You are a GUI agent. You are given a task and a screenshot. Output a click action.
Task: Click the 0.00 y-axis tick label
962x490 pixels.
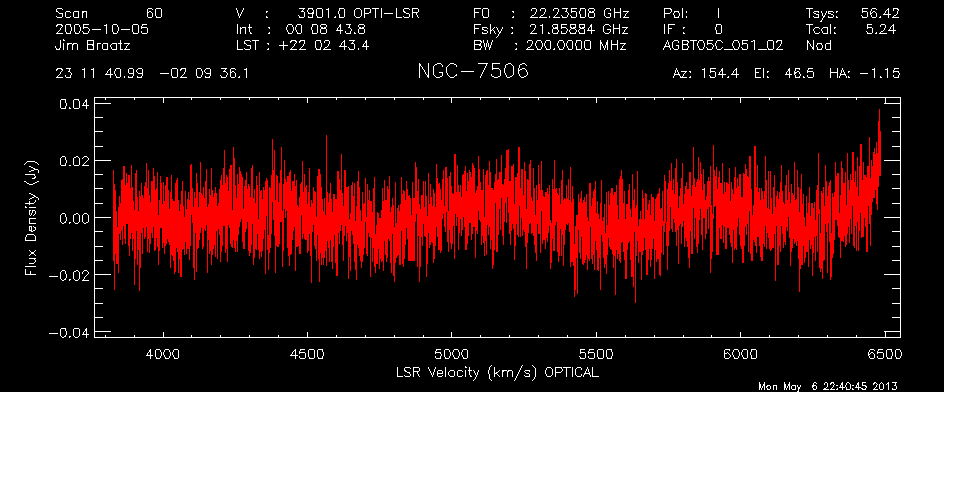pyautogui.click(x=74, y=218)
